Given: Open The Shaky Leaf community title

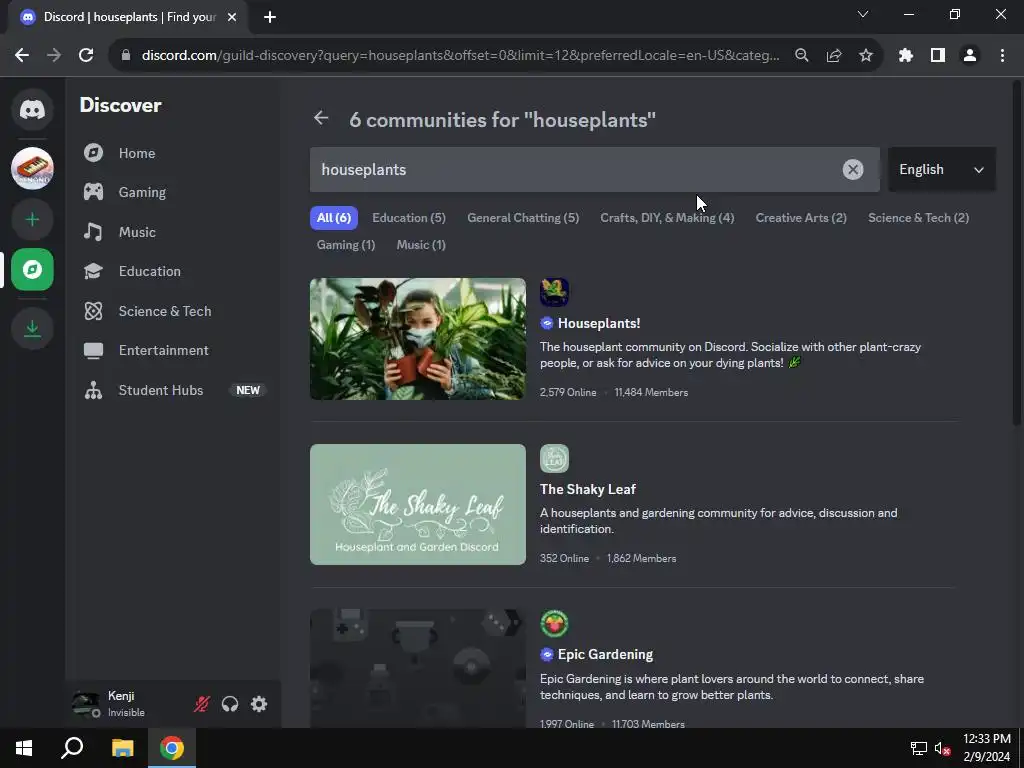Looking at the screenshot, I should tap(588, 489).
